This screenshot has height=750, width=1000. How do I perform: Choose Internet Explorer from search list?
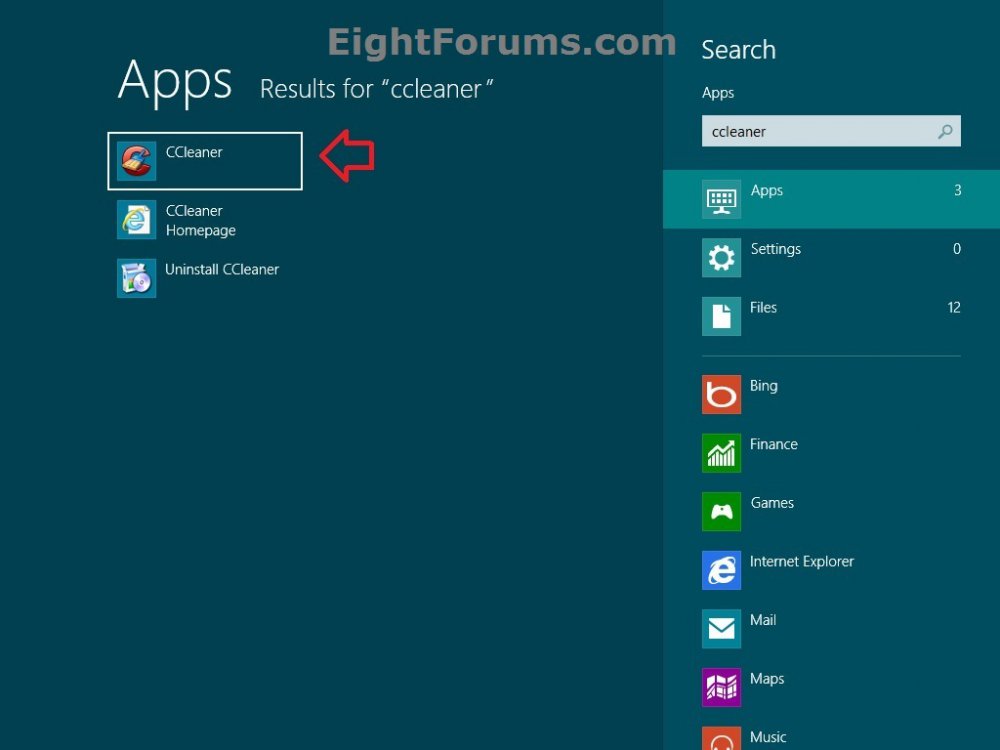(x=802, y=562)
